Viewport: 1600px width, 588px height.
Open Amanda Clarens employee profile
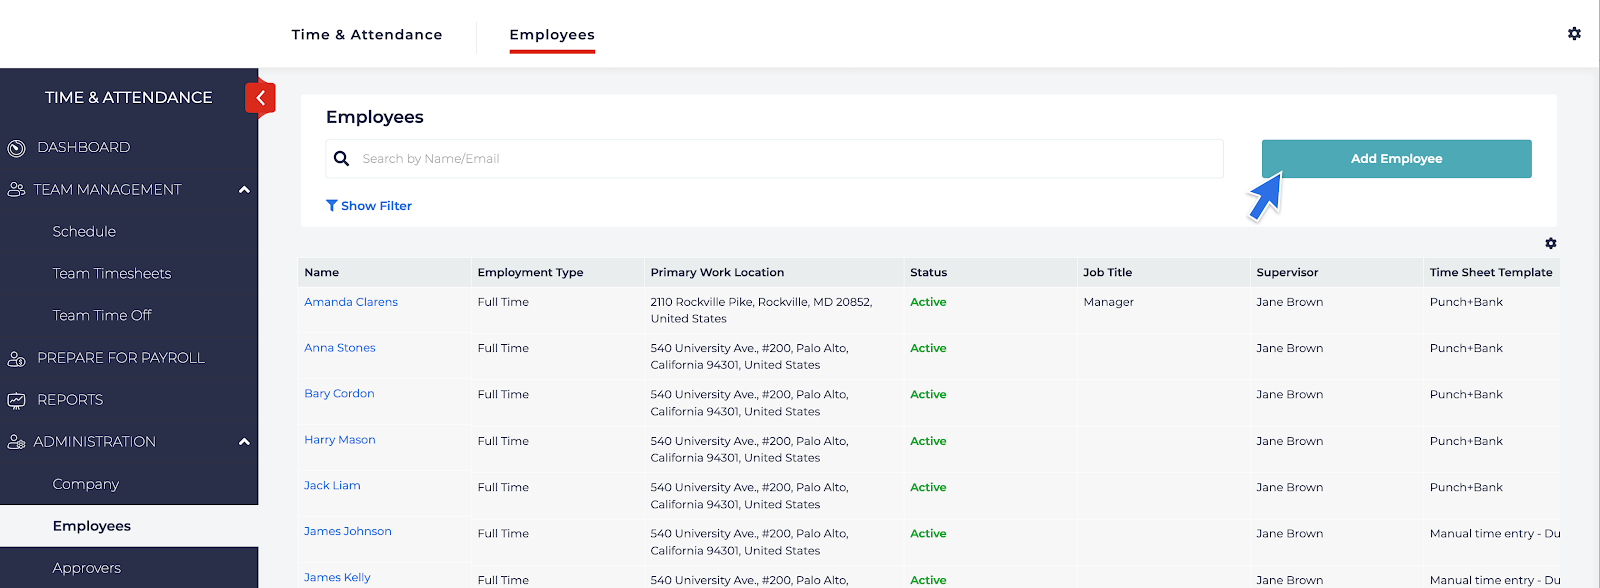coord(351,302)
